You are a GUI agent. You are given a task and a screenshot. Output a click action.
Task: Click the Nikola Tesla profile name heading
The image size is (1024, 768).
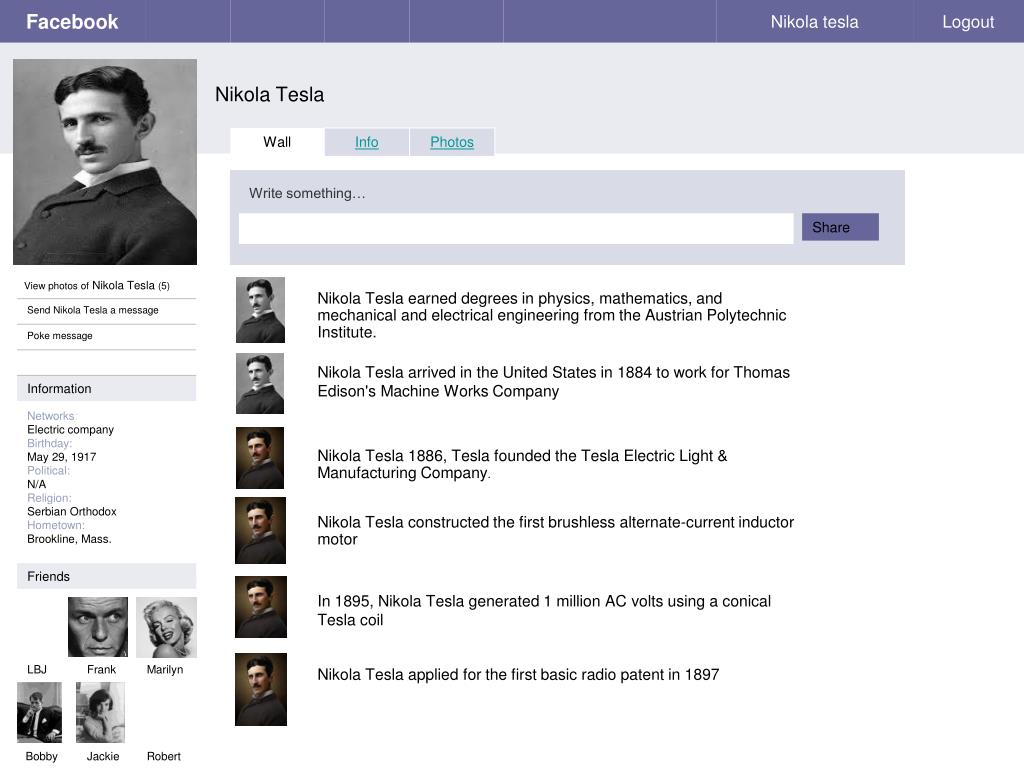pos(270,95)
